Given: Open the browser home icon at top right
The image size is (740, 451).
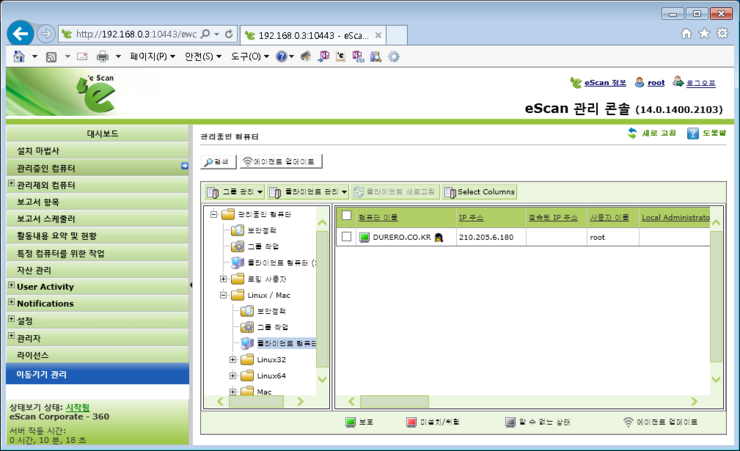Looking at the screenshot, I should pyautogui.click(x=686, y=33).
